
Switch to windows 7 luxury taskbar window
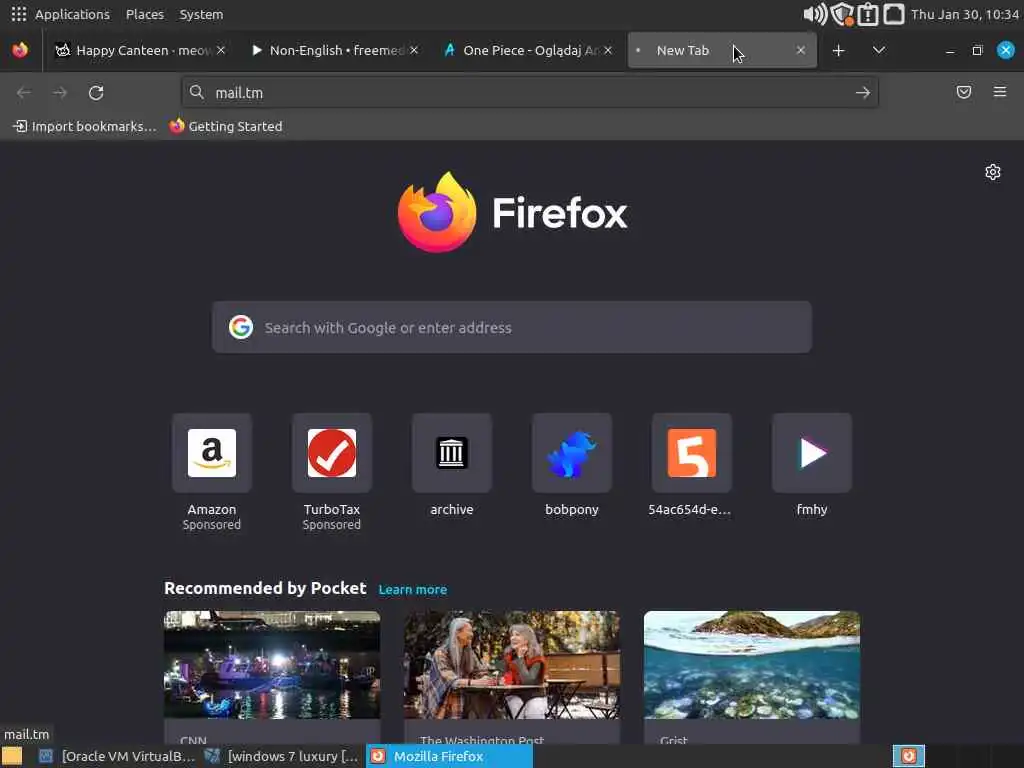[x=282, y=756]
